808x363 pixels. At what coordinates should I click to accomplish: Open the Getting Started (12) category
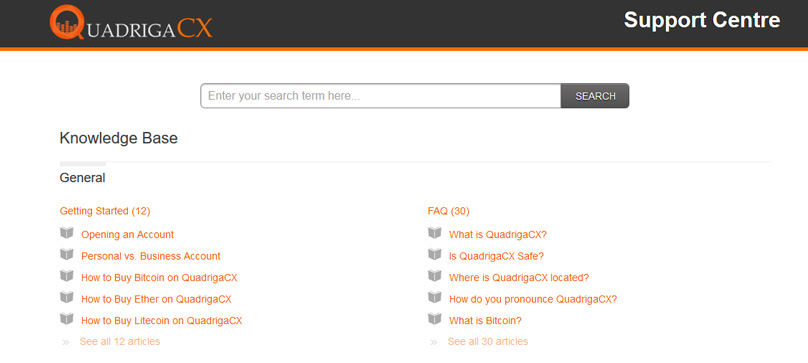tap(105, 211)
